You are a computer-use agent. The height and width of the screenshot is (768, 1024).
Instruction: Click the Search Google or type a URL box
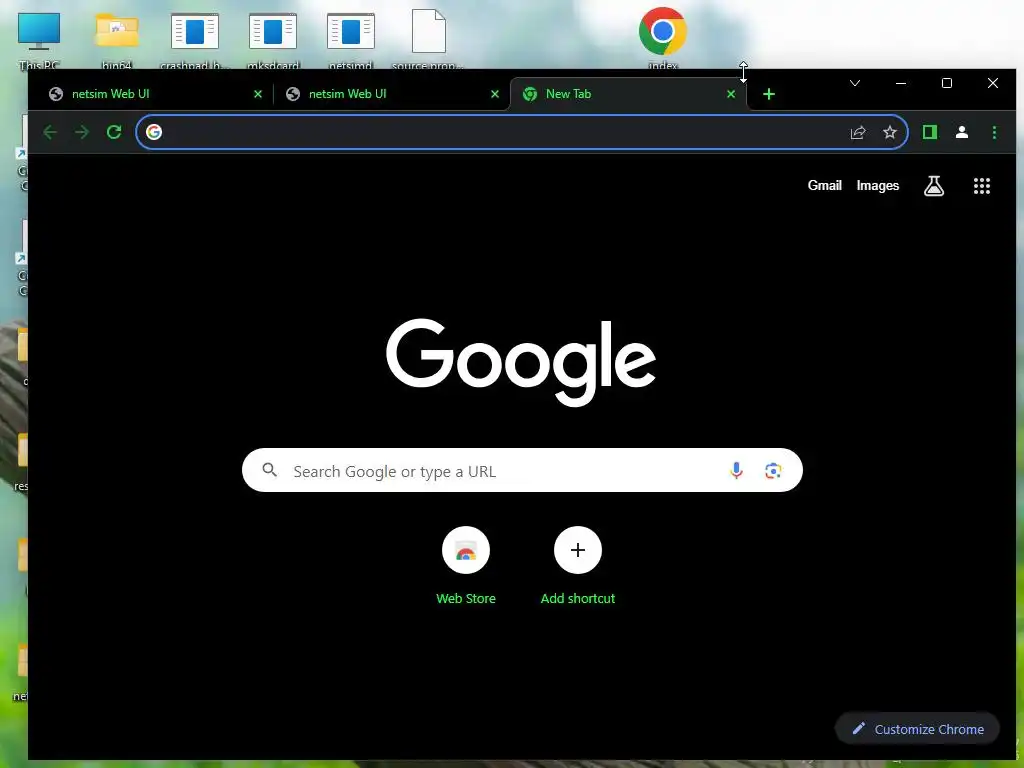coord(522,470)
